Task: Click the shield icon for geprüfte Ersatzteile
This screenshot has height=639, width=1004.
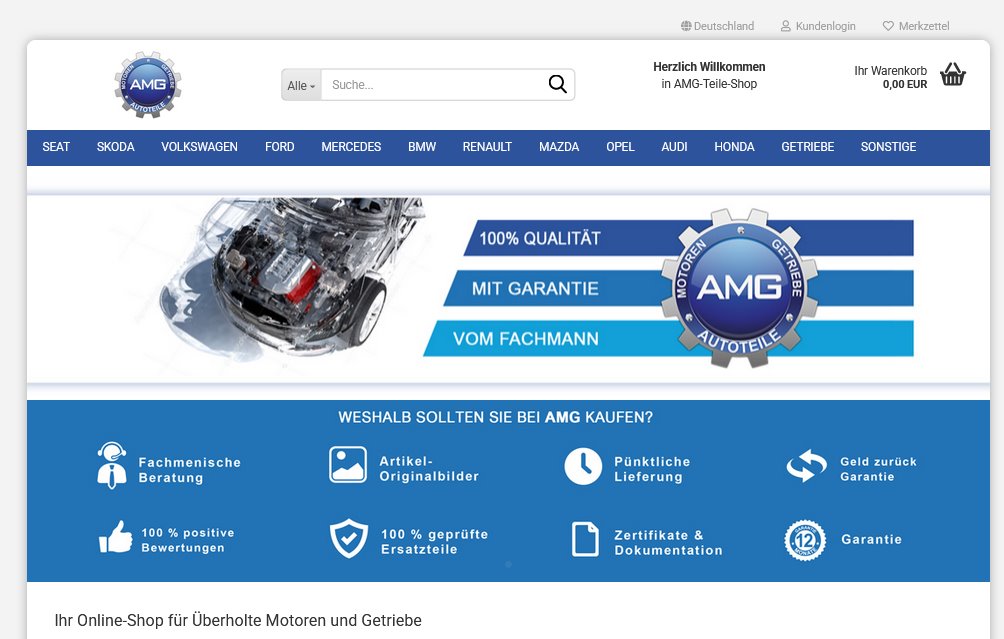Action: point(349,539)
